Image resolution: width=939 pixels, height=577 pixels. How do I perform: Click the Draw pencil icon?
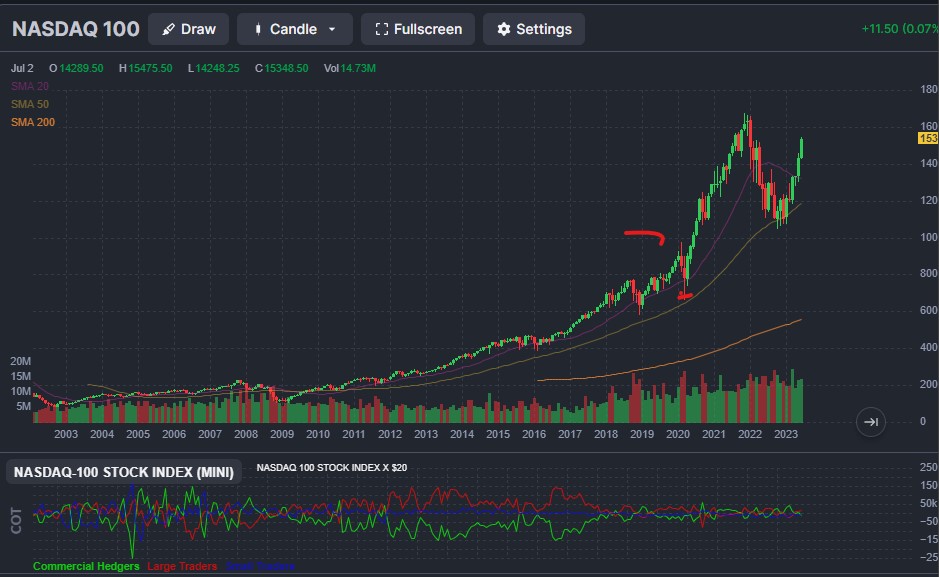point(168,29)
